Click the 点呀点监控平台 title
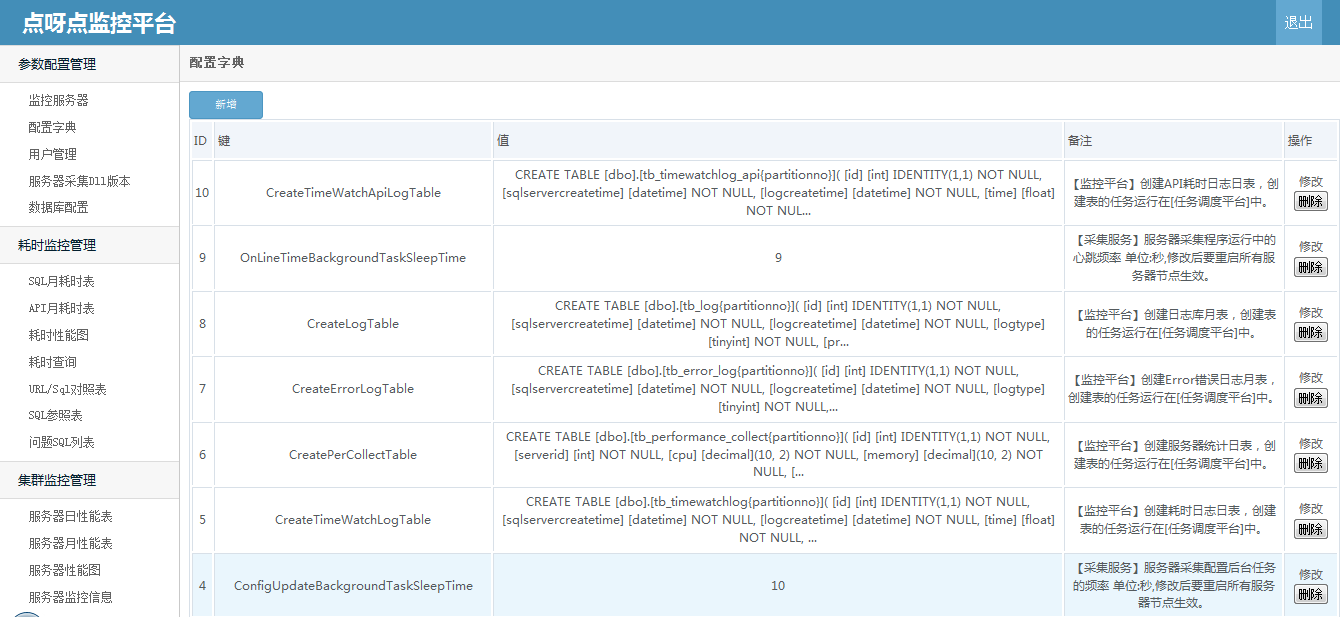1340x617 pixels. [99, 23]
